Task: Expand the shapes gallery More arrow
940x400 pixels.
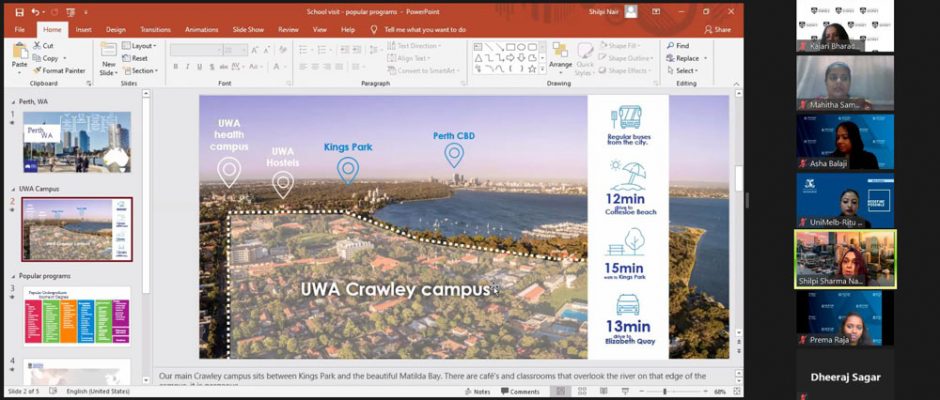Action: pyautogui.click(x=542, y=71)
